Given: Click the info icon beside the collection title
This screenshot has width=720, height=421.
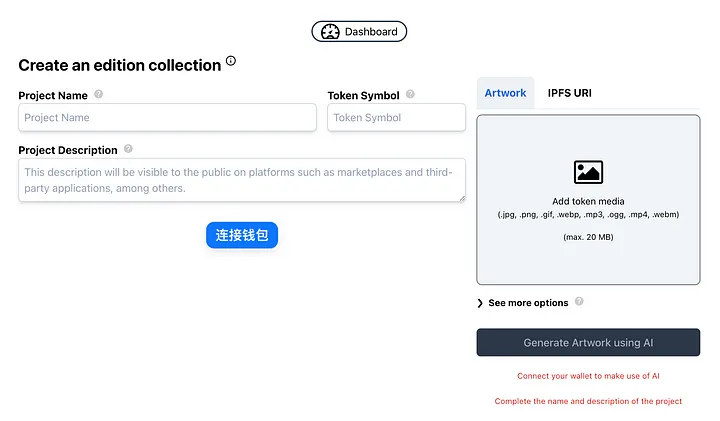Looking at the screenshot, I should (x=231, y=61).
